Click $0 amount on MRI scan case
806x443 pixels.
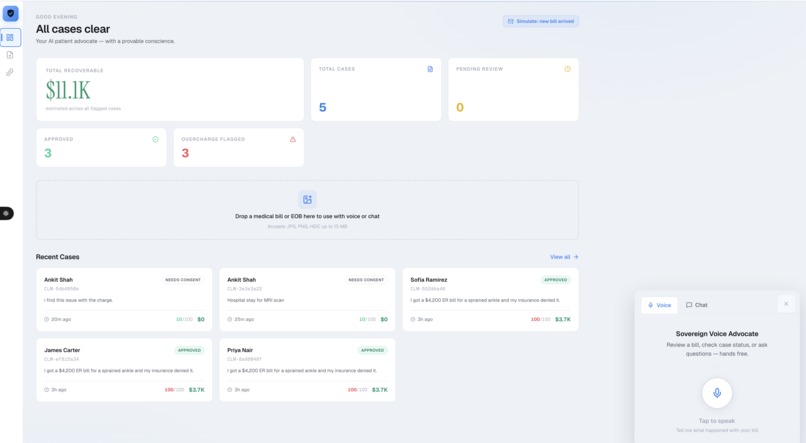coord(384,319)
